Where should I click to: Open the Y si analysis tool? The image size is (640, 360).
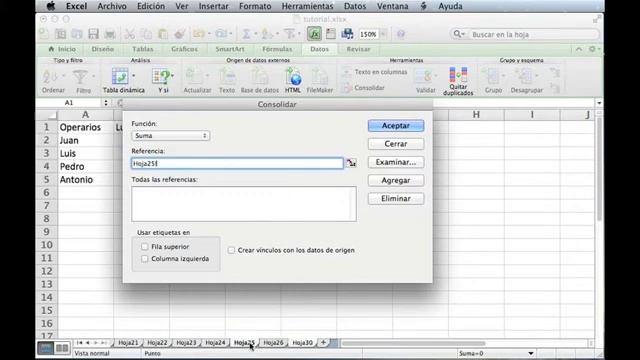(161, 76)
